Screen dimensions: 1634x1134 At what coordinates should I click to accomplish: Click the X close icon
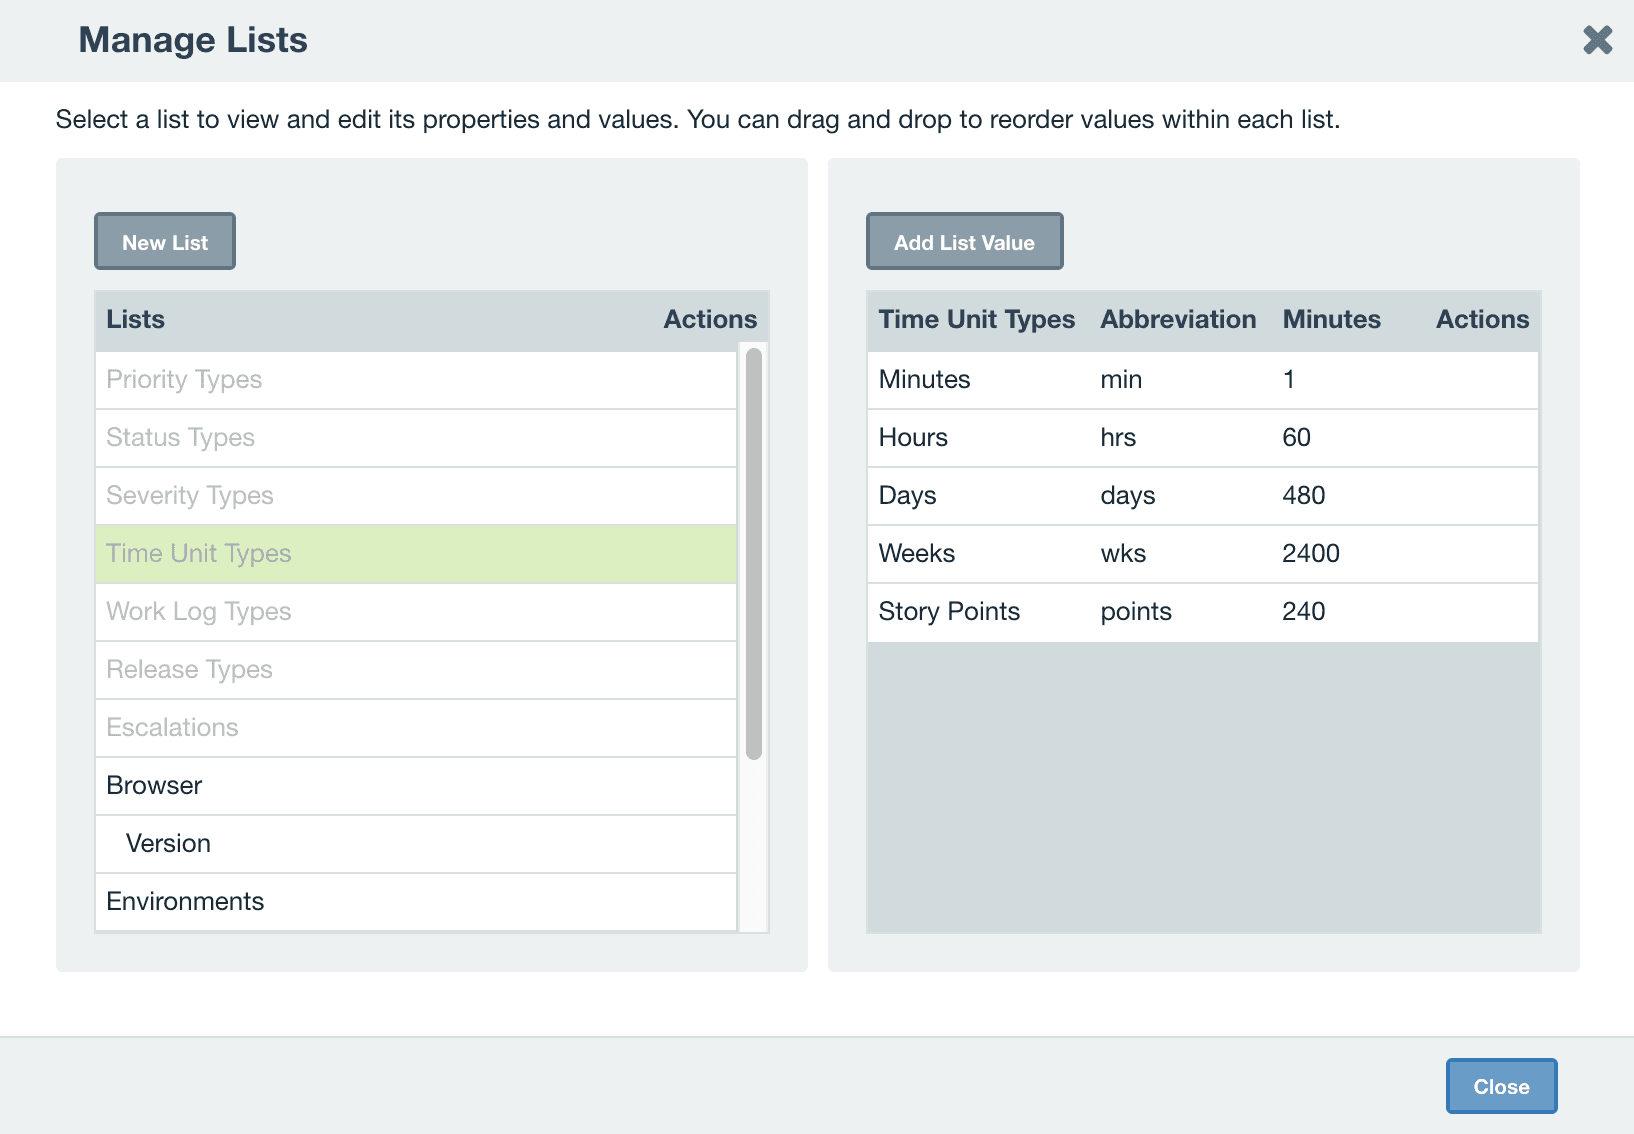(x=1597, y=40)
